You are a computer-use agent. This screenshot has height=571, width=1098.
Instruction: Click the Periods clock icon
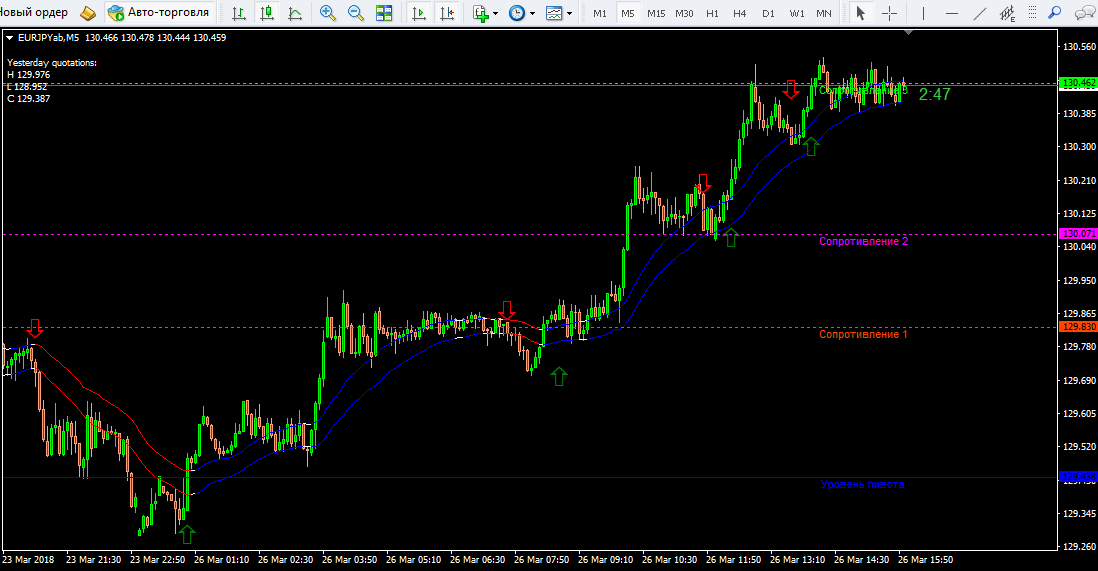tap(517, 13)
